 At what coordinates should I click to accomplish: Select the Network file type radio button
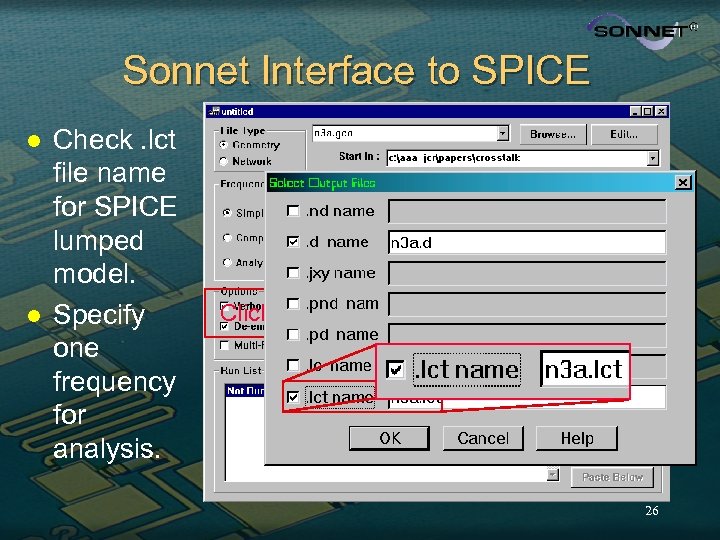(224, 161)
